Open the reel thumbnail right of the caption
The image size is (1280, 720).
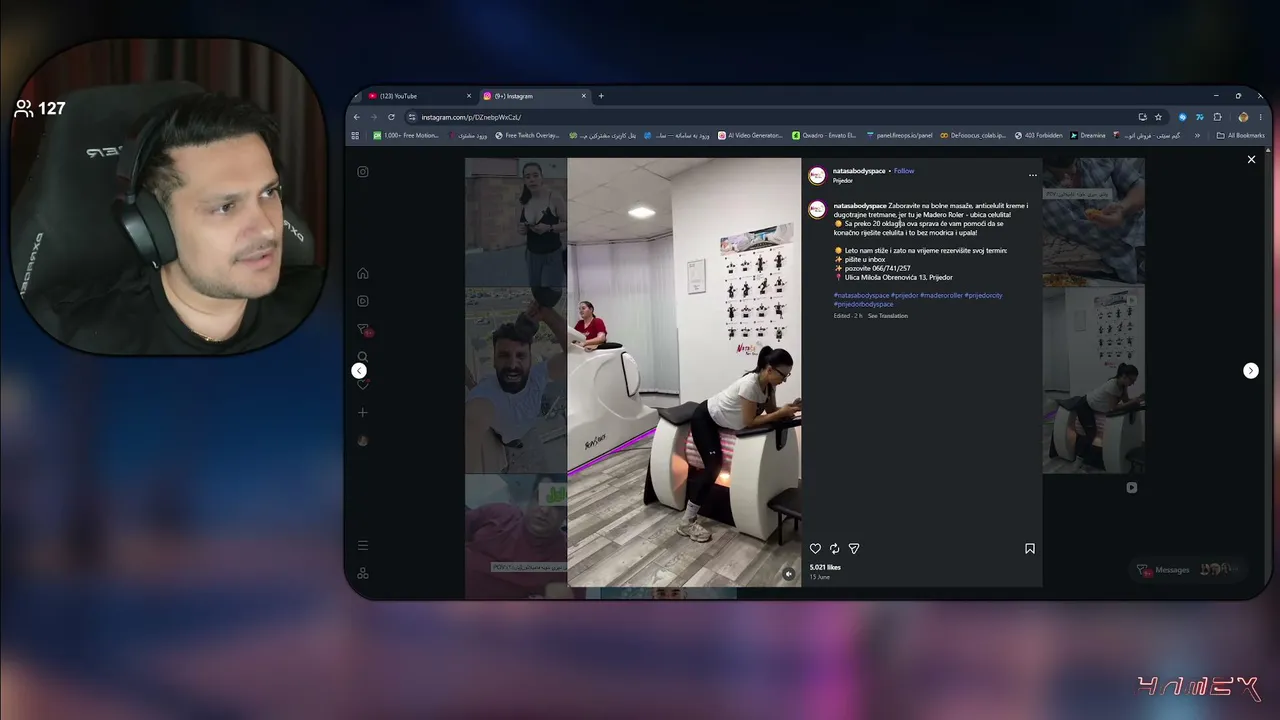click(1093, 380)
